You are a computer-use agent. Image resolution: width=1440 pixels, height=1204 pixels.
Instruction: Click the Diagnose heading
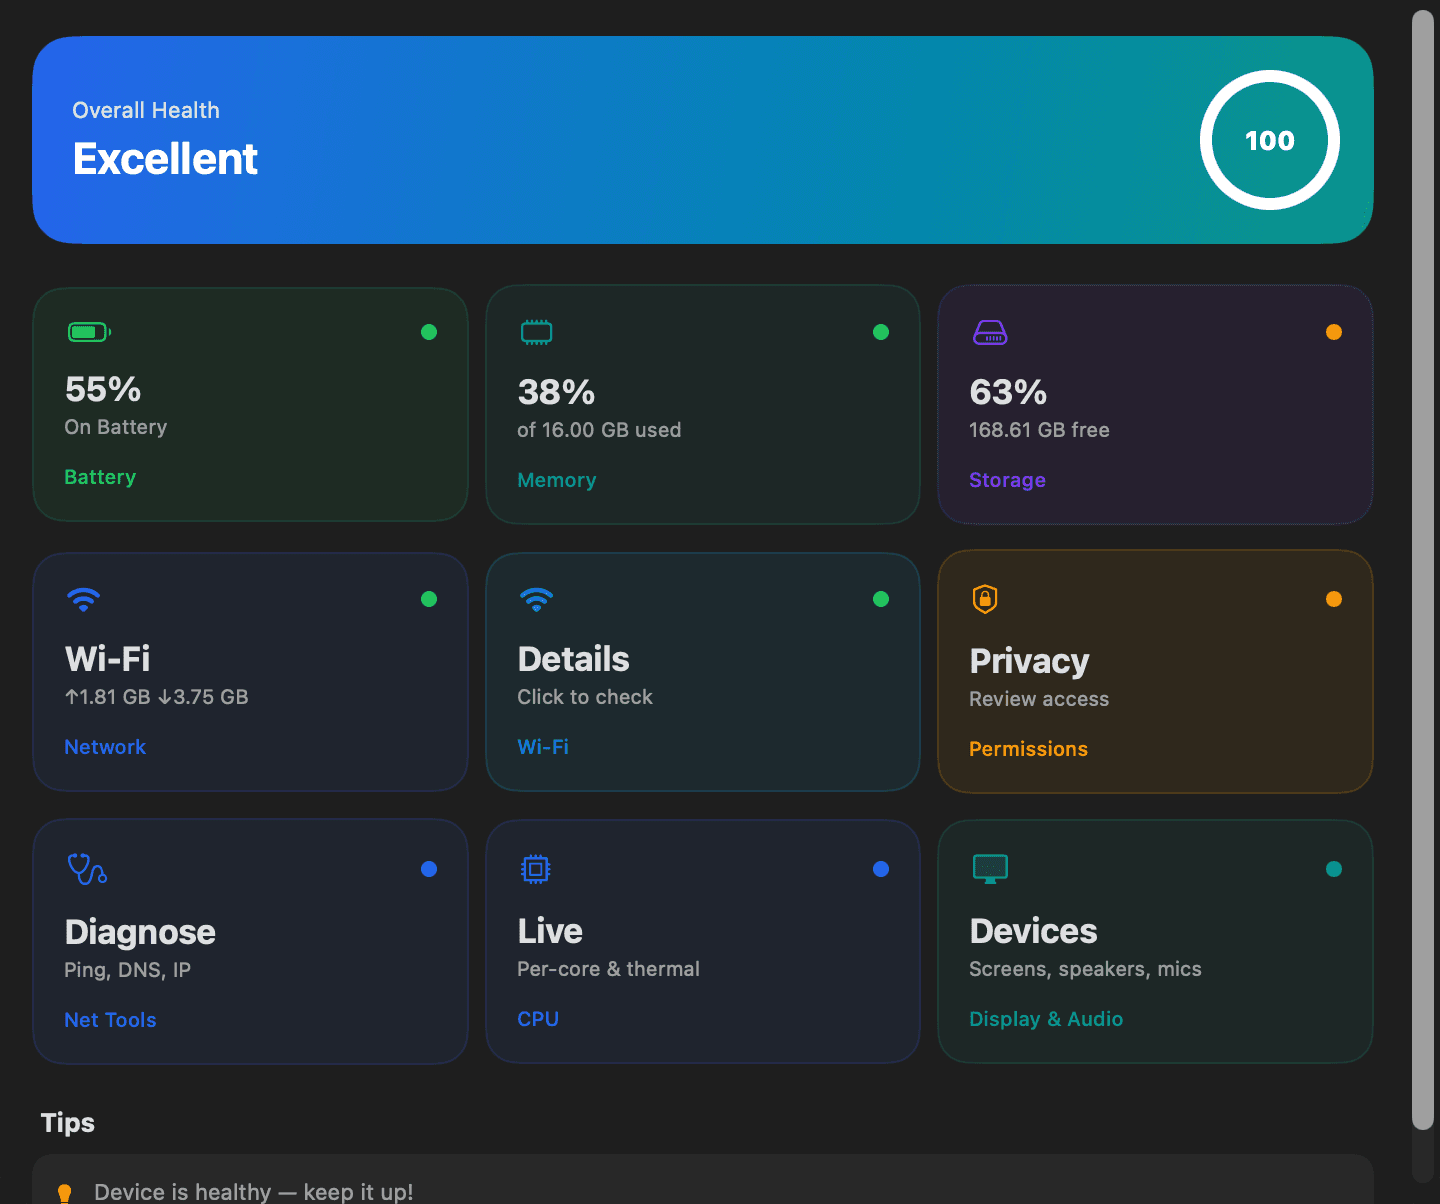tap(140, 932)
